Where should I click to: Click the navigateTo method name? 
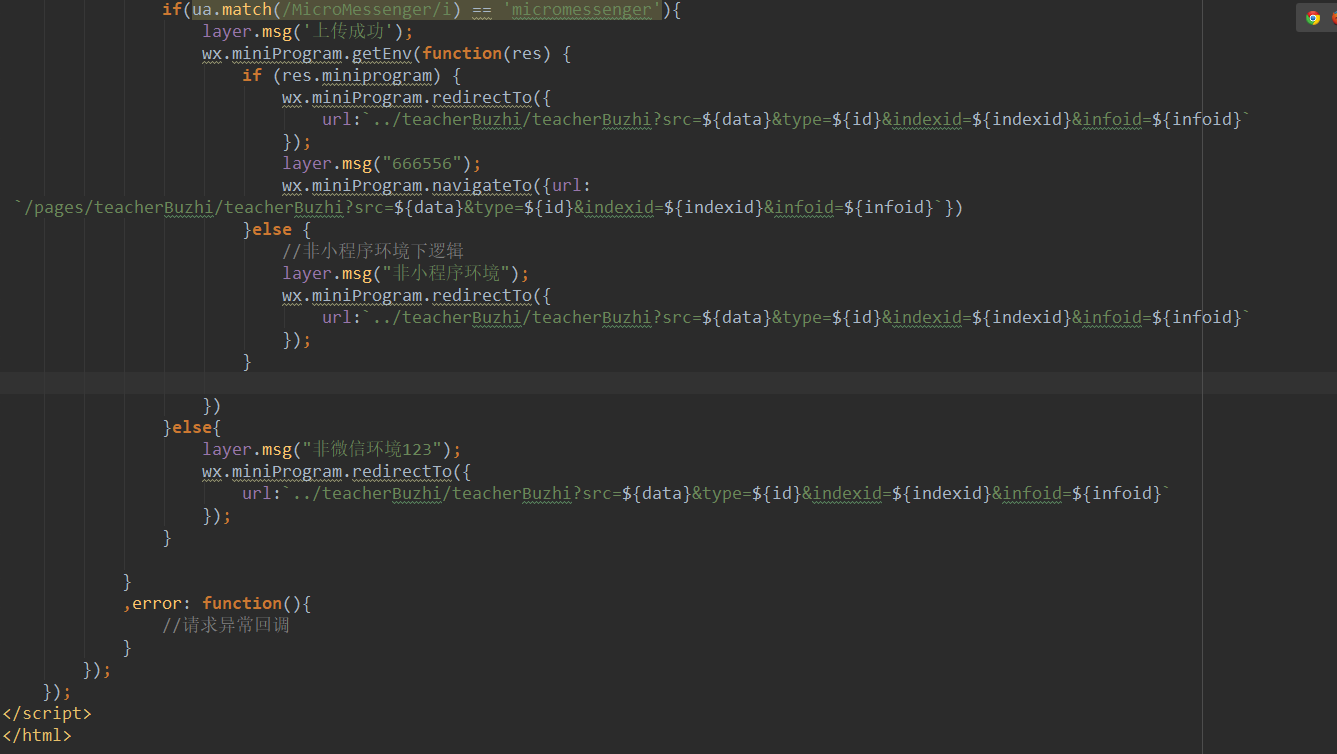(482, 185)
